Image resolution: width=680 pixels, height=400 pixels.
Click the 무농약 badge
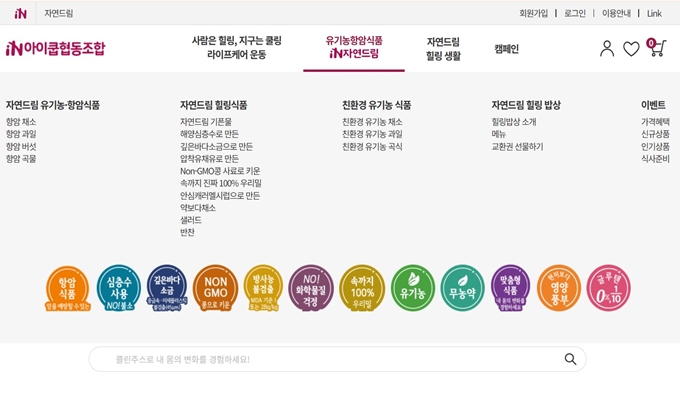pyautogui.click(x=462, y=288)
